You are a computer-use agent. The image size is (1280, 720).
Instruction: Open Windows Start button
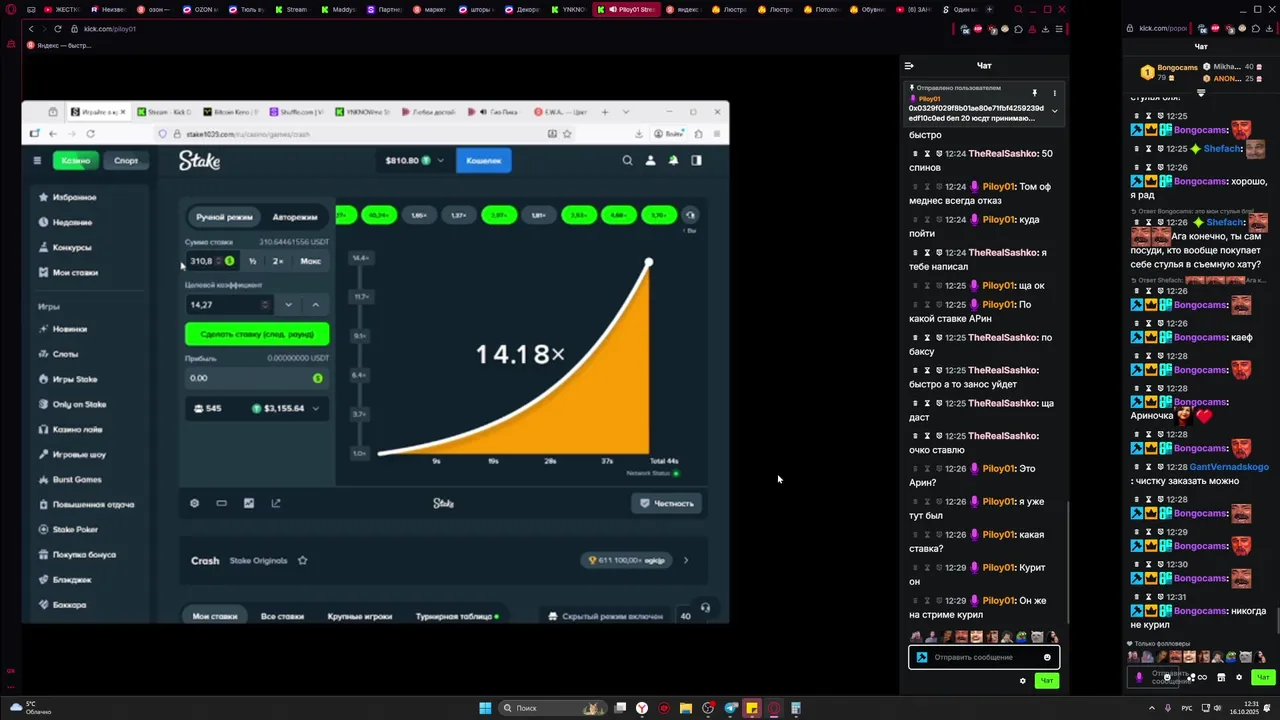point(485,708)
